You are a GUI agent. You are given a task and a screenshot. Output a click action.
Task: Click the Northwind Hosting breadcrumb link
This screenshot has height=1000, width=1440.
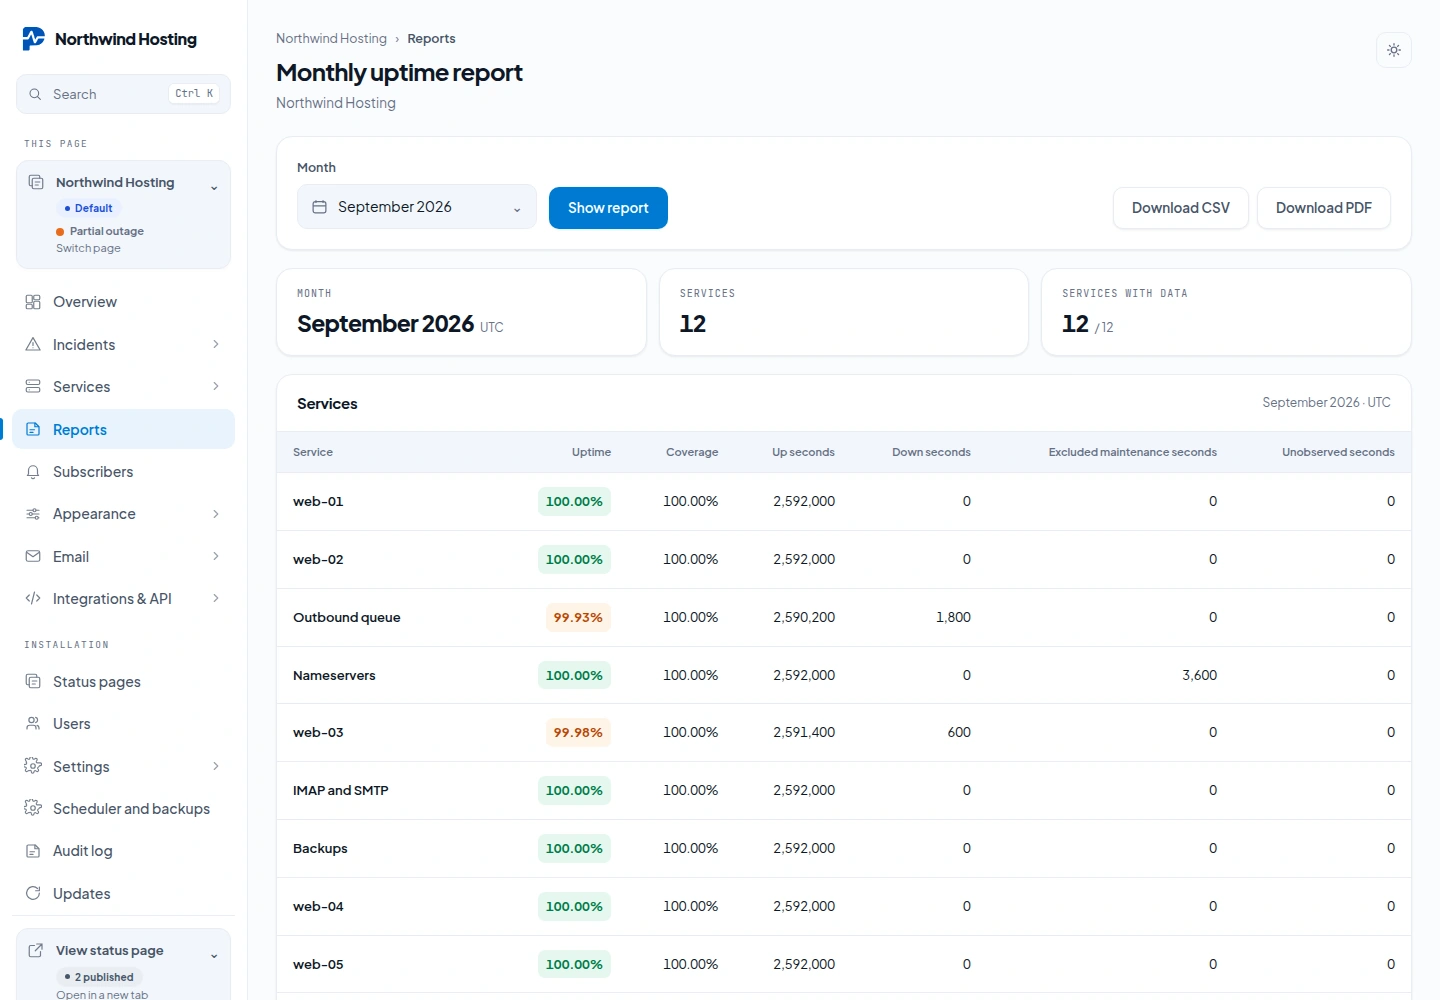click(x=331, y=38)
